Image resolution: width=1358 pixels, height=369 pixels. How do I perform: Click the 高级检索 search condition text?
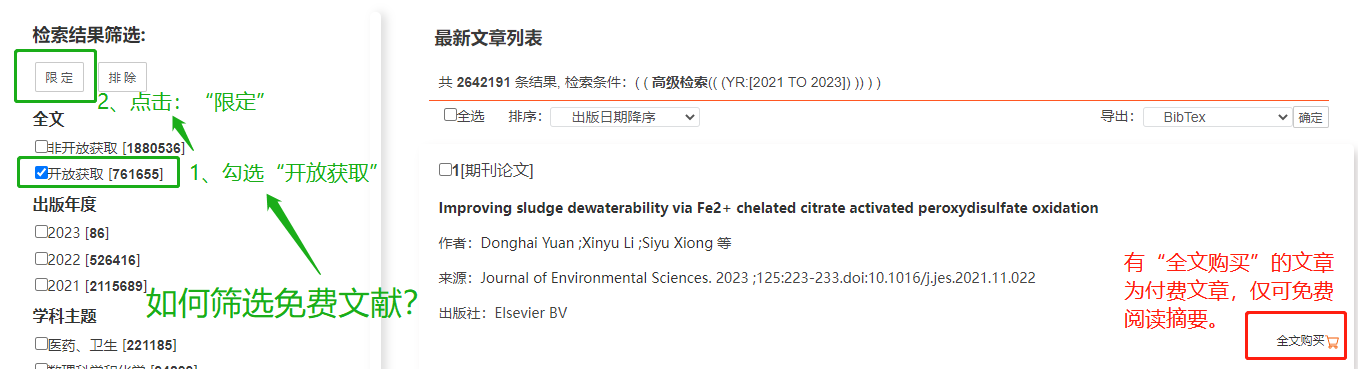click(x=679, y=82)
